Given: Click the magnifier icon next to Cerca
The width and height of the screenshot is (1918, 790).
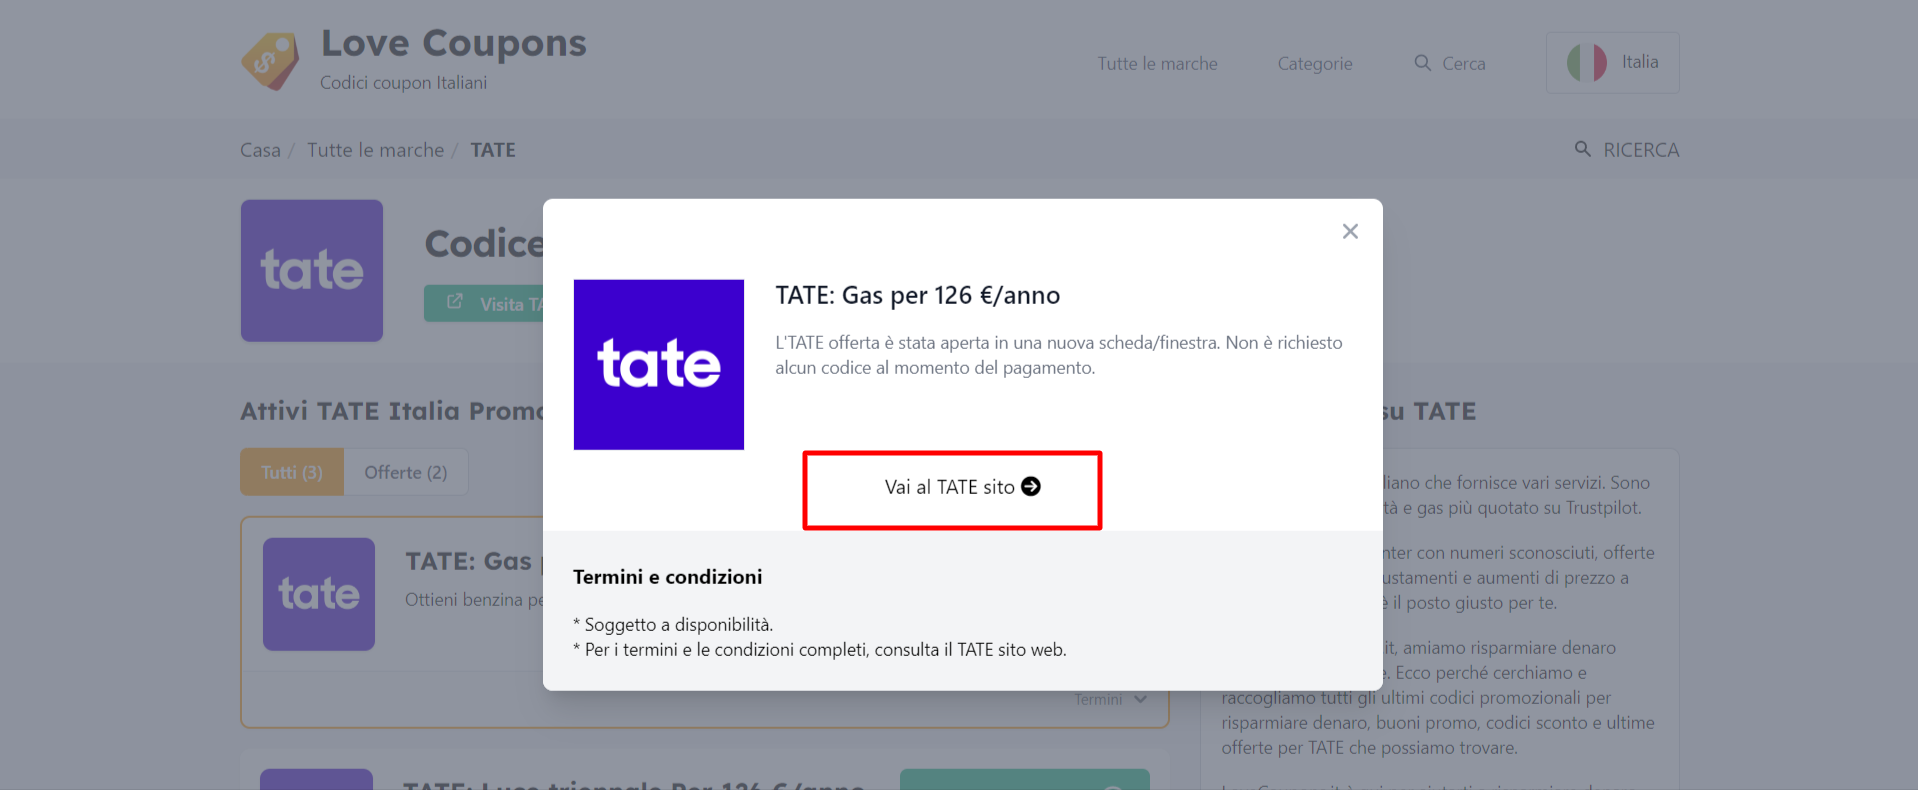Looking at the screenshot, I should pyautogui.click(x=1422, y=63).
